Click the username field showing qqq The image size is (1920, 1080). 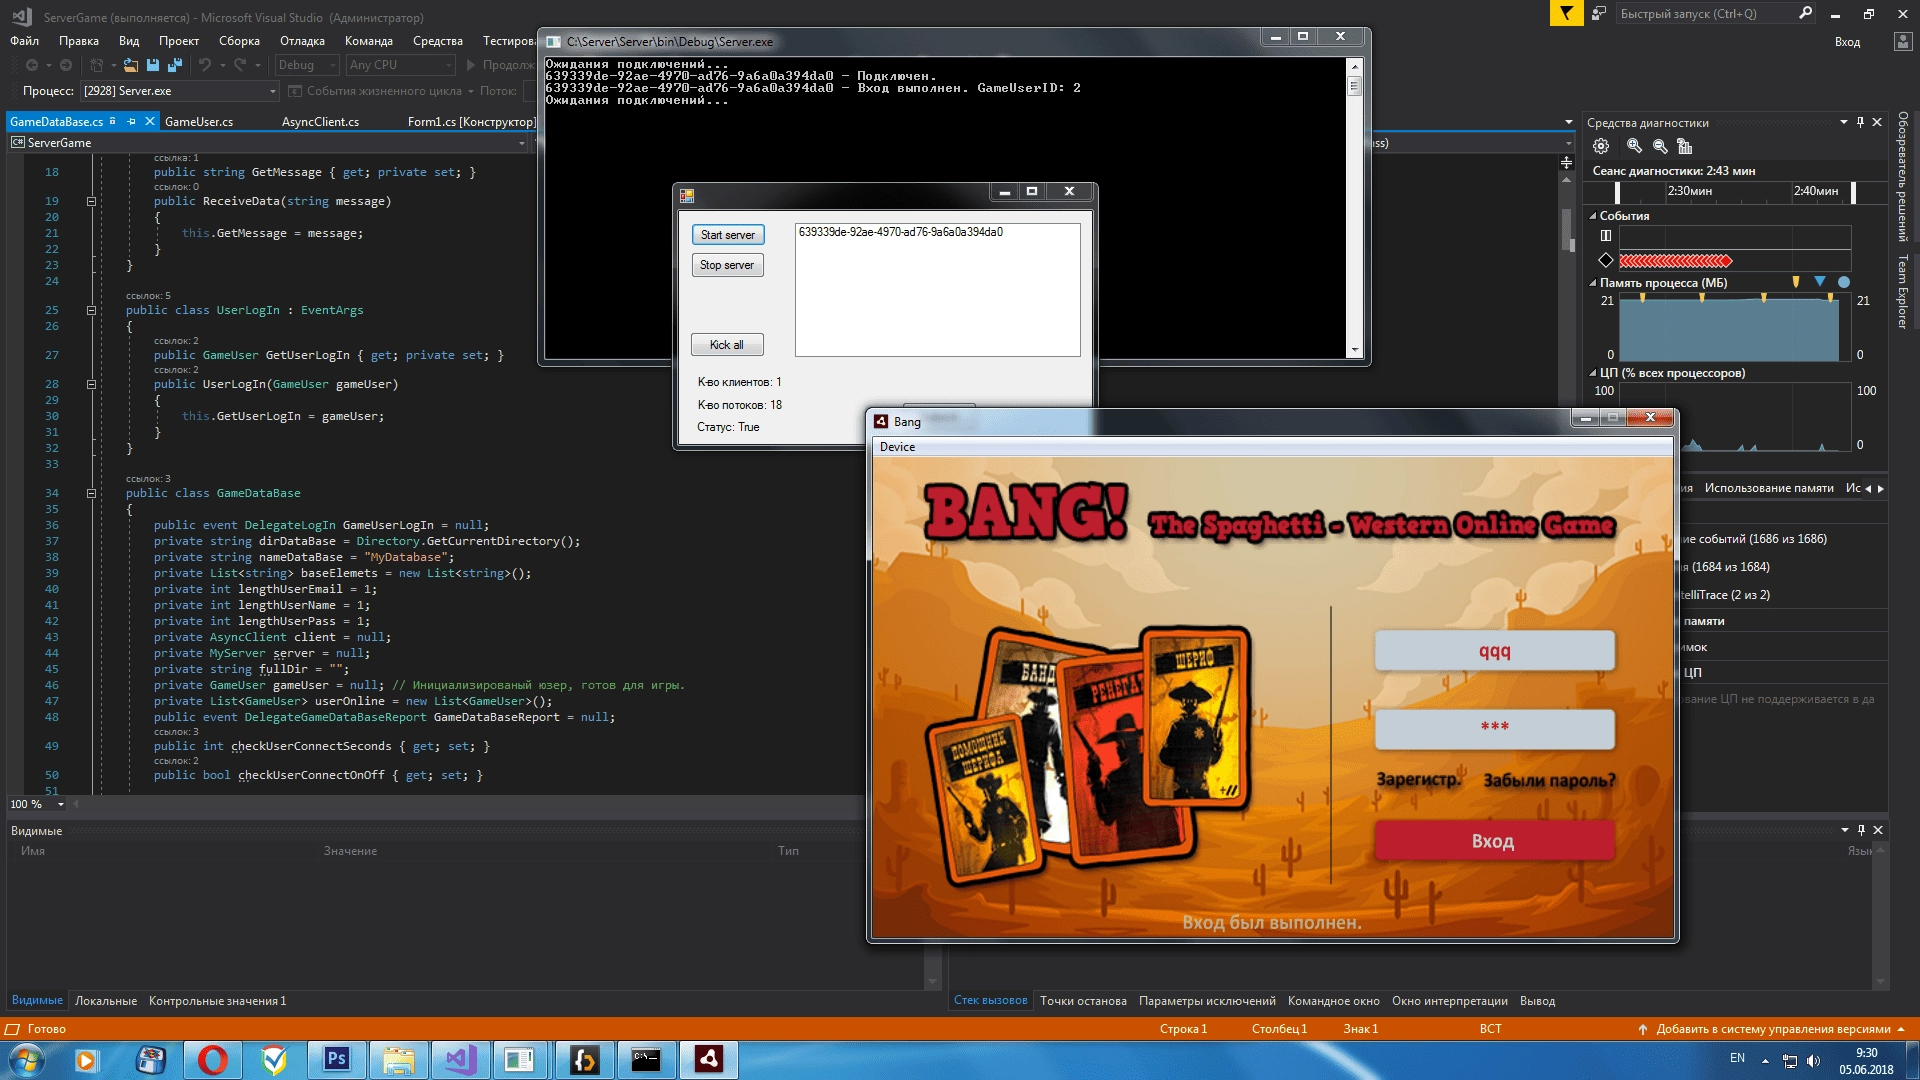(1494, 651)
